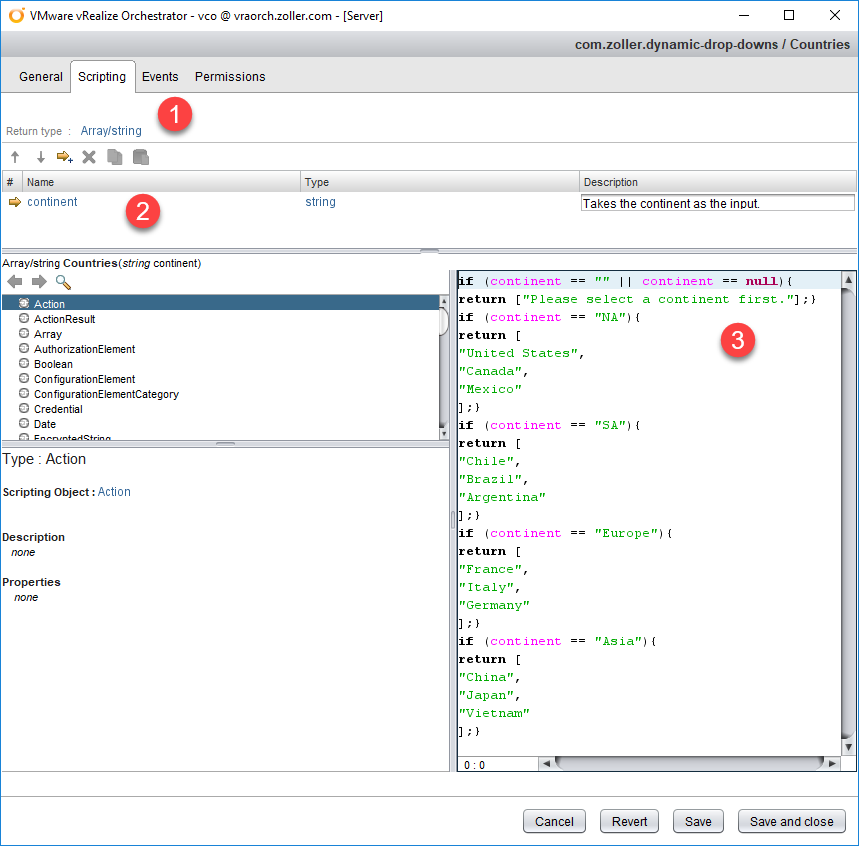This screenshot has height=846, width=859.
Task: Edit the continent description field
Action: point(717,203)
